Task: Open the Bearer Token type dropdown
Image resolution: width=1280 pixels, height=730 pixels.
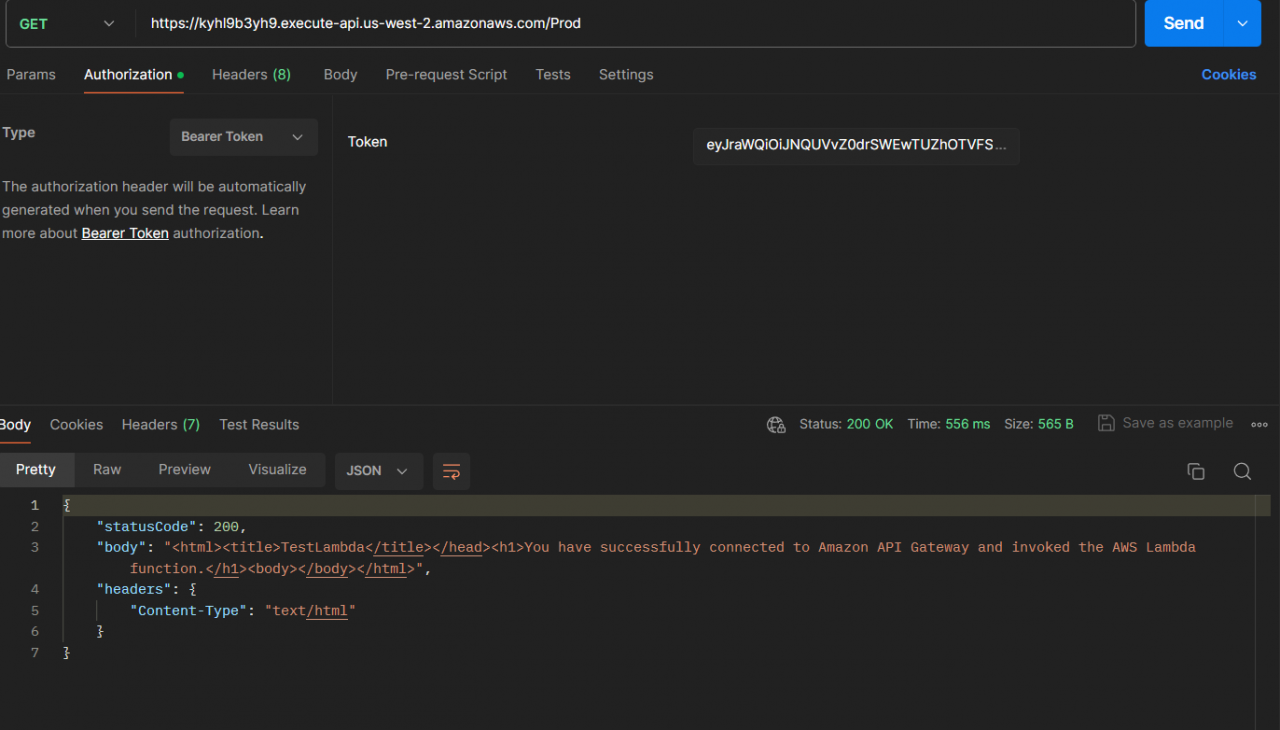Action: pos(243,137)
